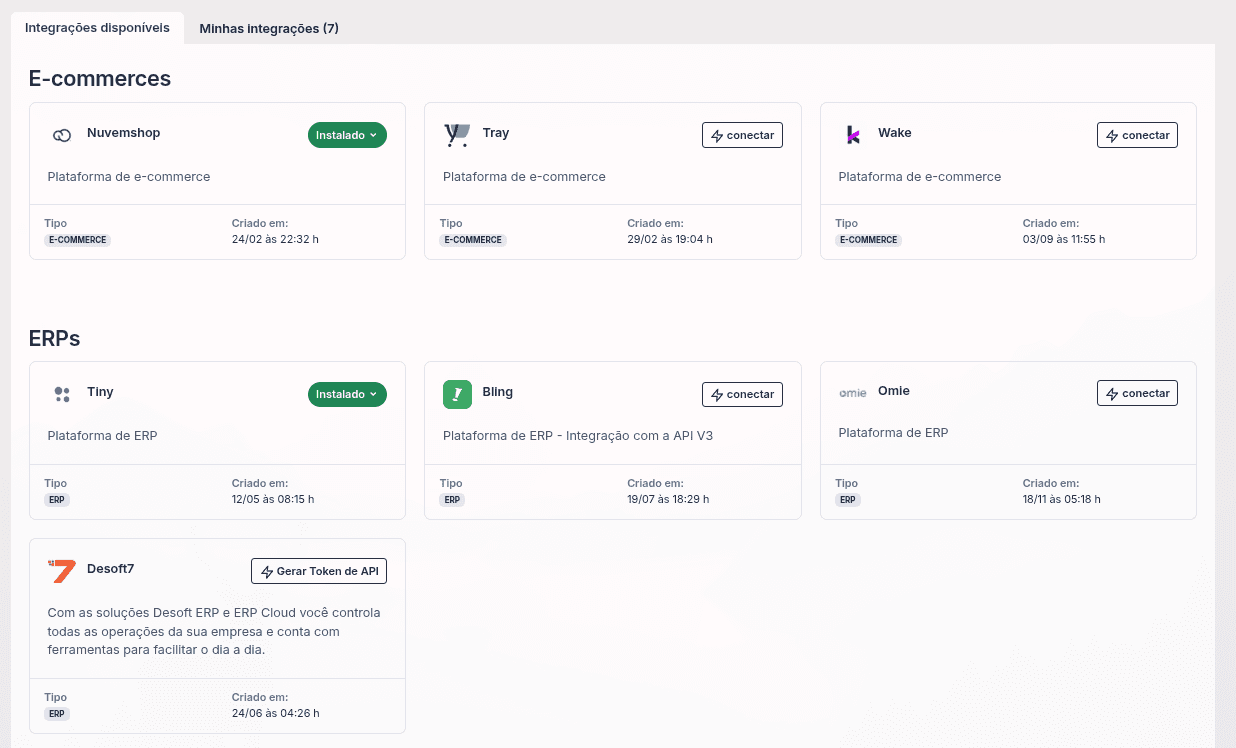Click the Tray card title
1236x748 pixels.
pyautogui.click(x=496, y=133)
